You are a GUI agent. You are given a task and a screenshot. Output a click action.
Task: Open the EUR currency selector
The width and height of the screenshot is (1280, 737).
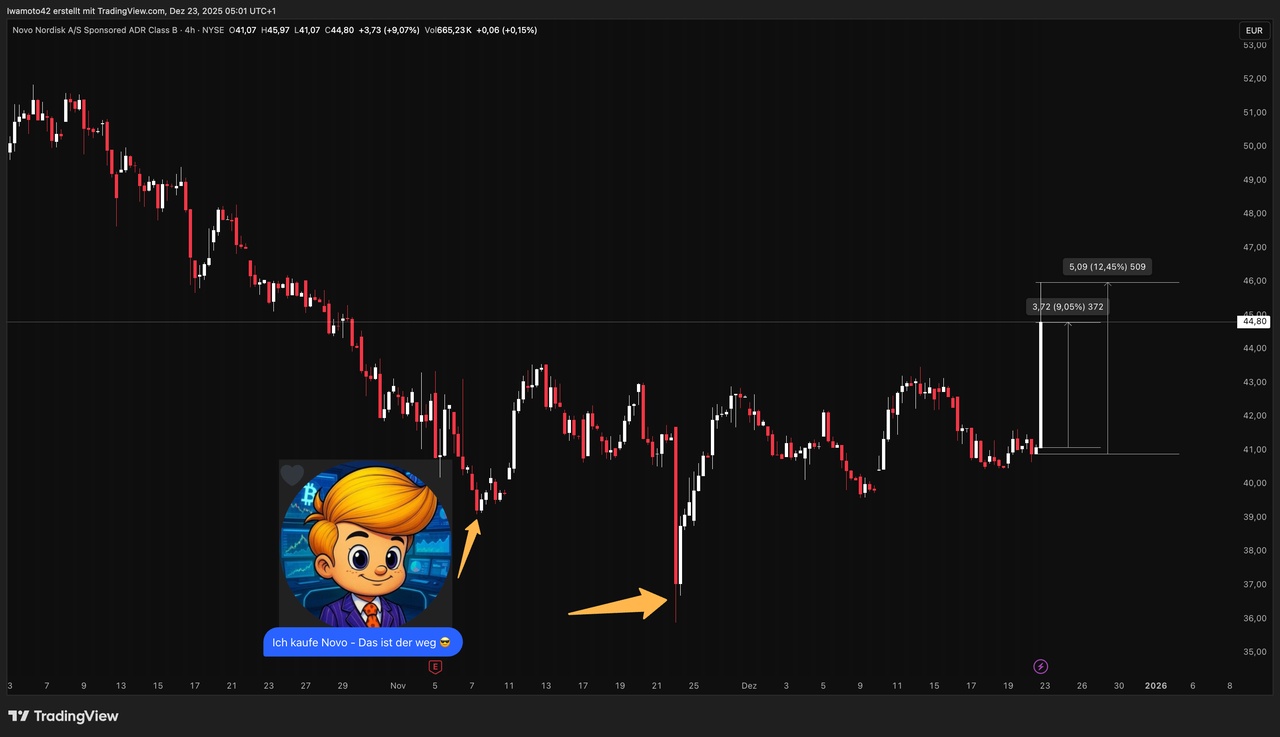point(1254,30)
